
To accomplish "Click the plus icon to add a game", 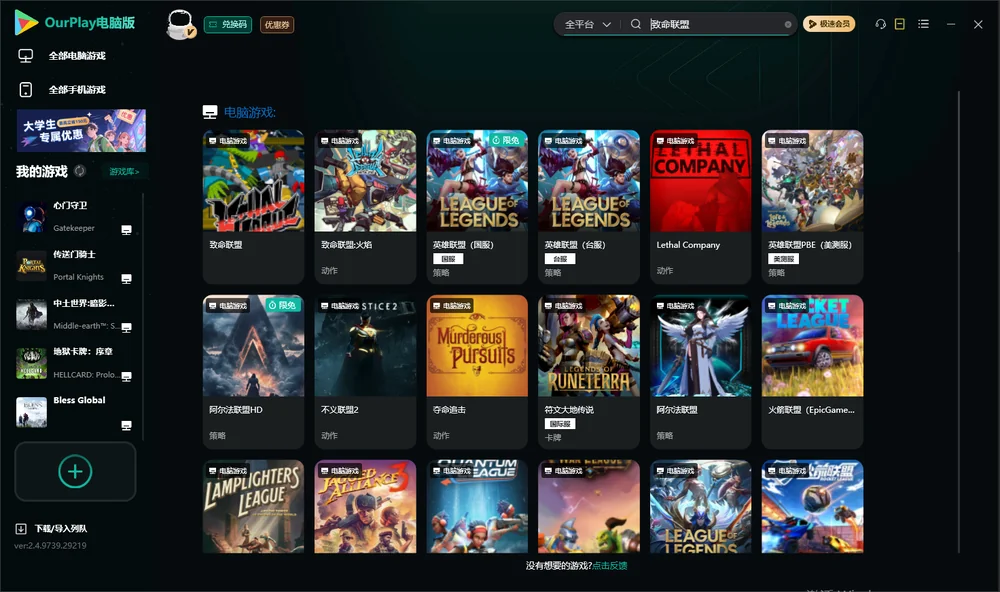I will (75, 471).
